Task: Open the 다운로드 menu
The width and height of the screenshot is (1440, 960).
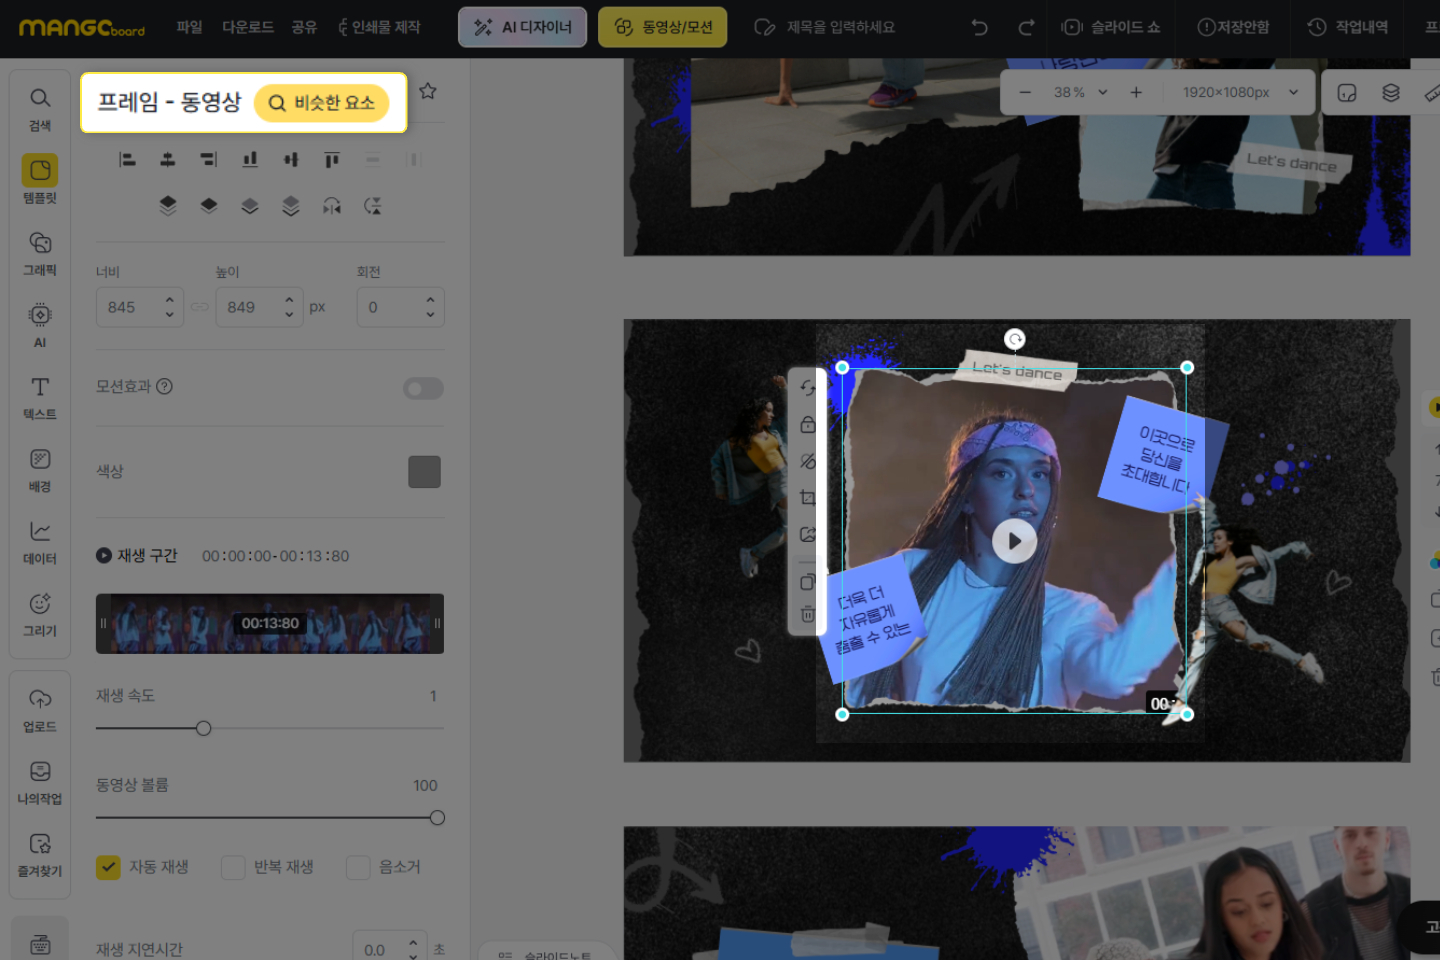Action: point(247,27)
